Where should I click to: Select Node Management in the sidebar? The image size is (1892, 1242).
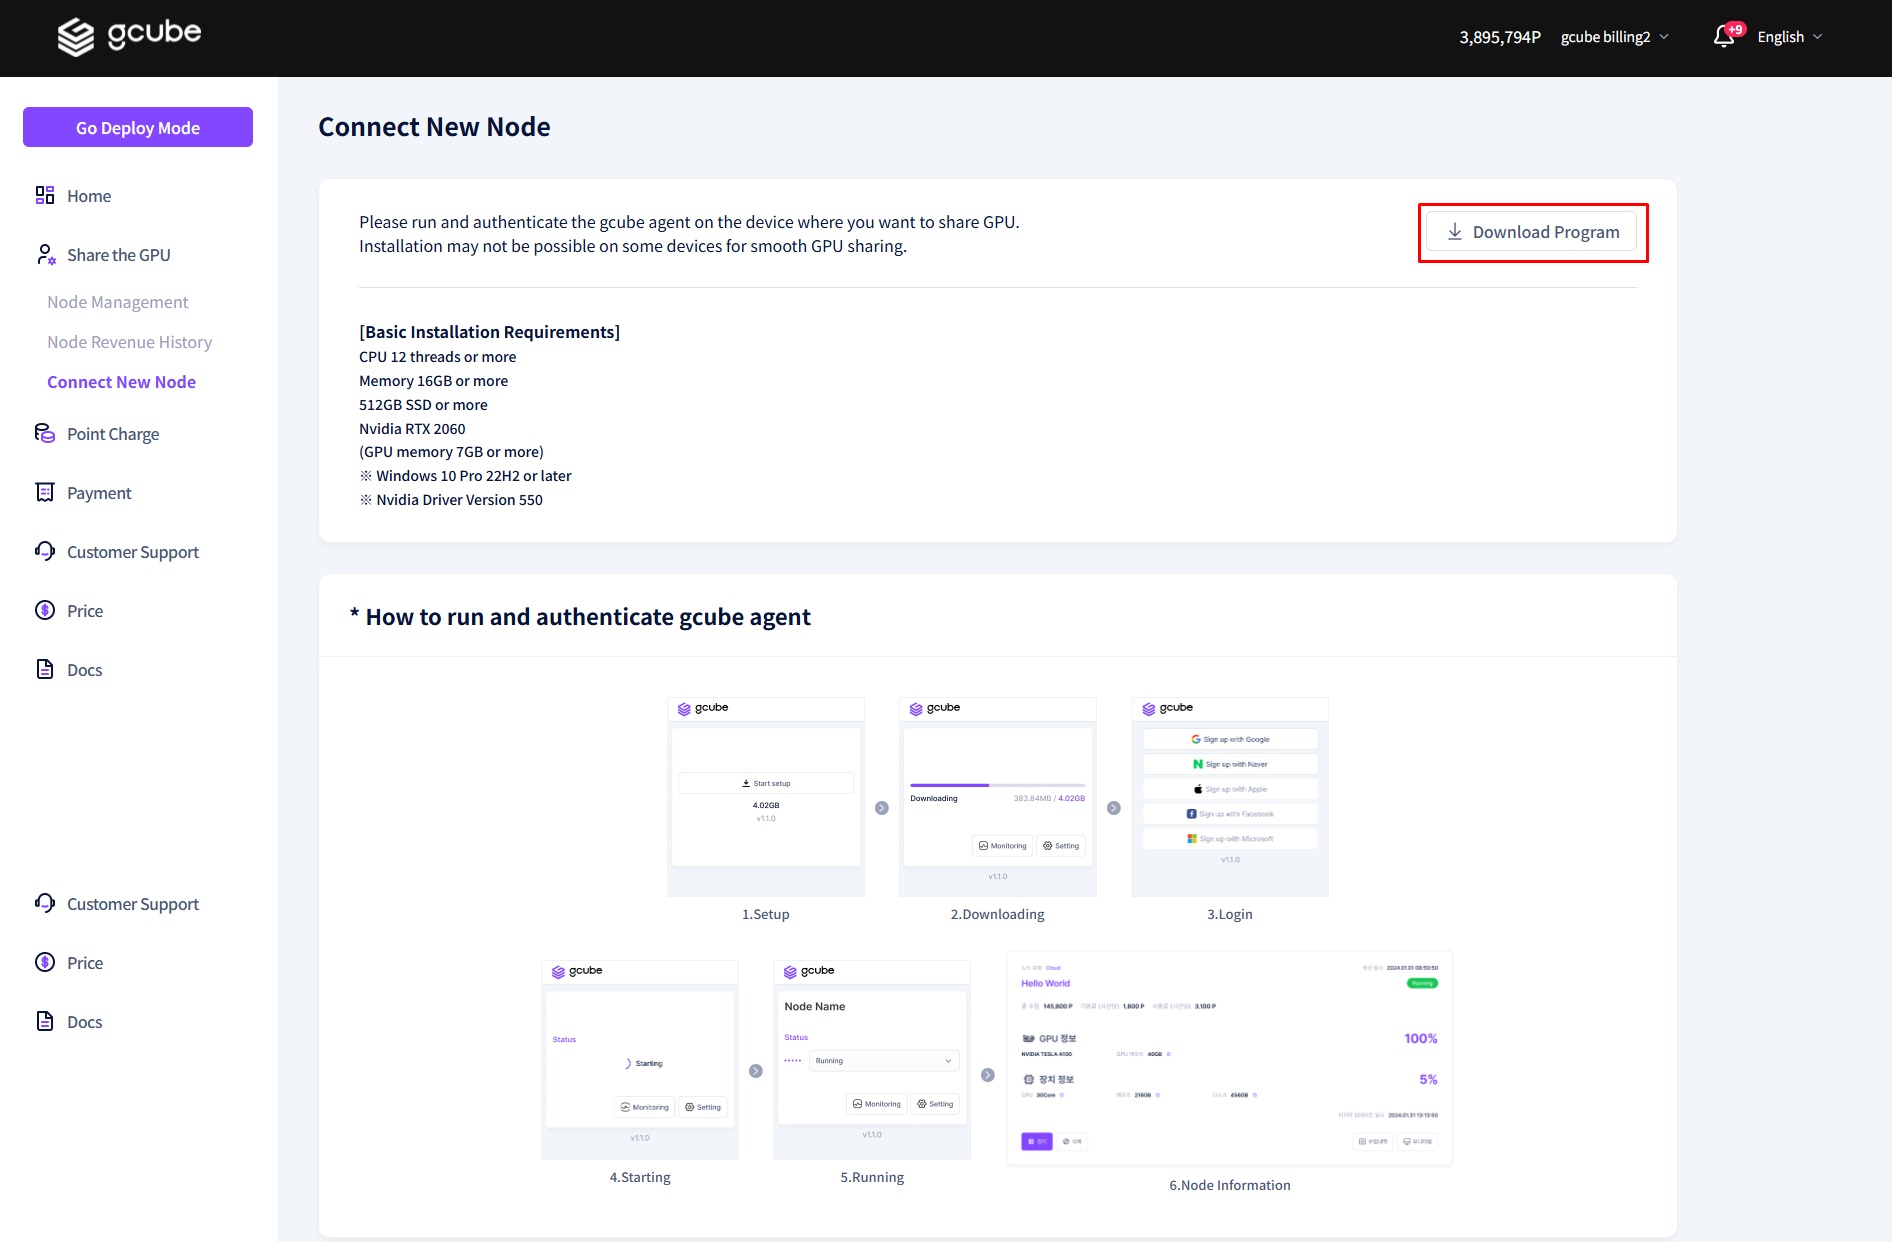(x=117, y=301)
